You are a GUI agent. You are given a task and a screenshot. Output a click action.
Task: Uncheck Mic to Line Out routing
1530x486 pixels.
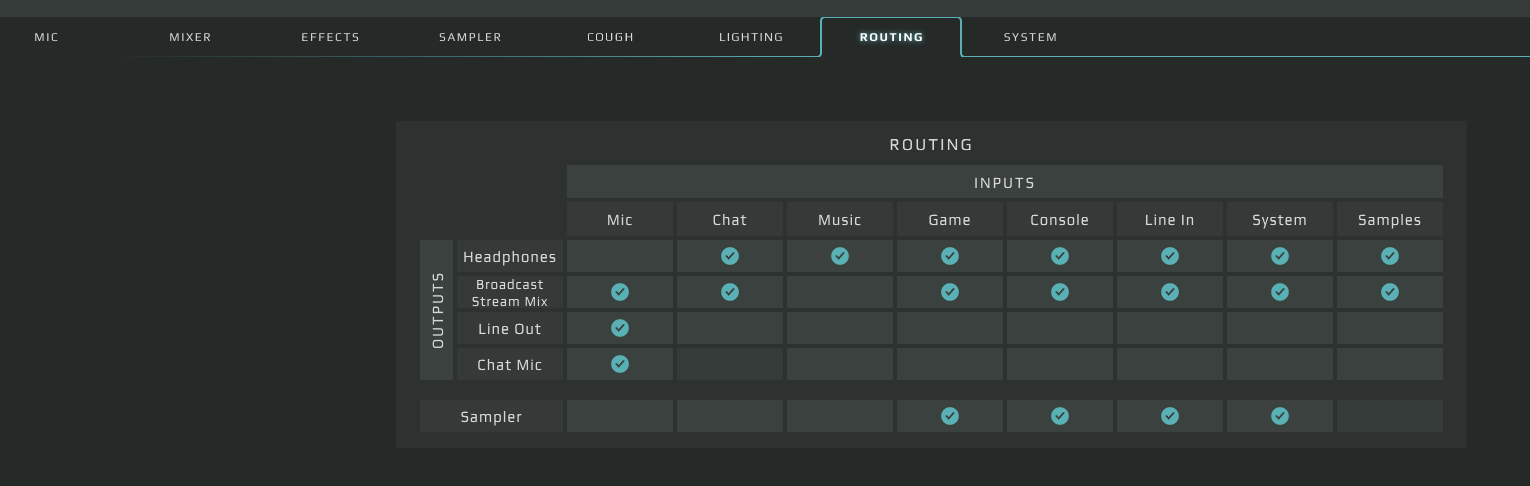tap(620, 328)
